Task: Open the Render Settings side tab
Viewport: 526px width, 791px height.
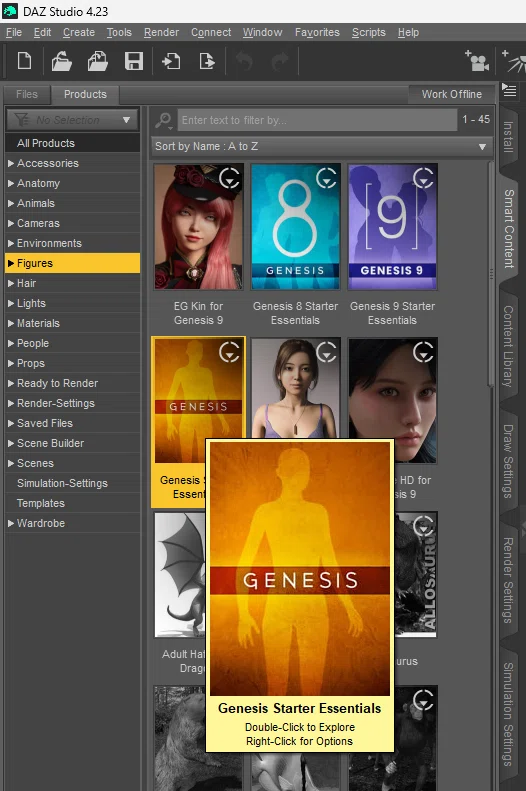Action: [x=509, y=580]
